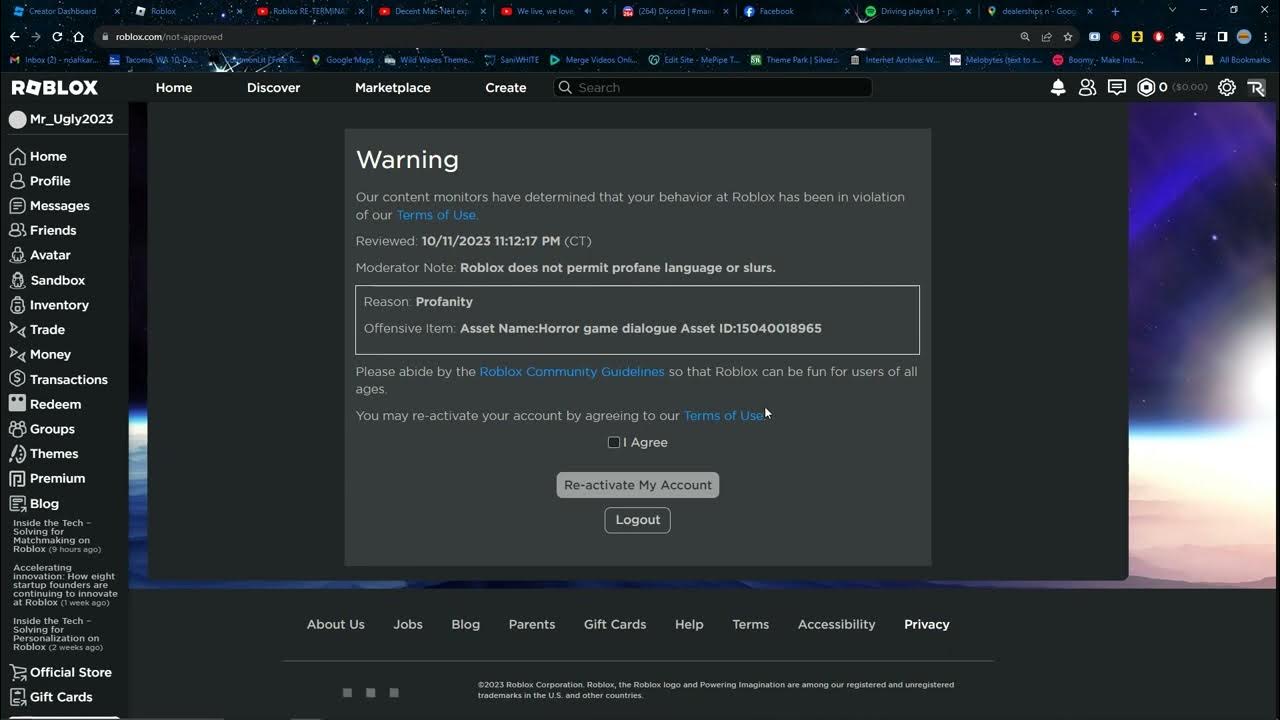Open All Bookmarks folder
This screenshot has width=1280, height=720.
1238,60
